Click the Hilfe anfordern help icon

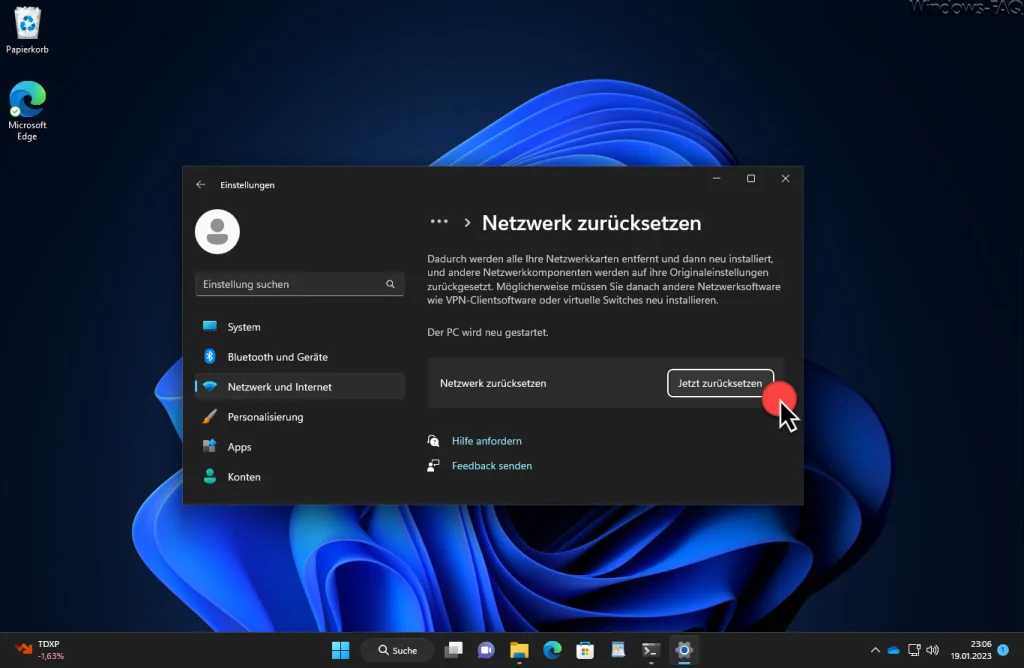click(433, 441)
